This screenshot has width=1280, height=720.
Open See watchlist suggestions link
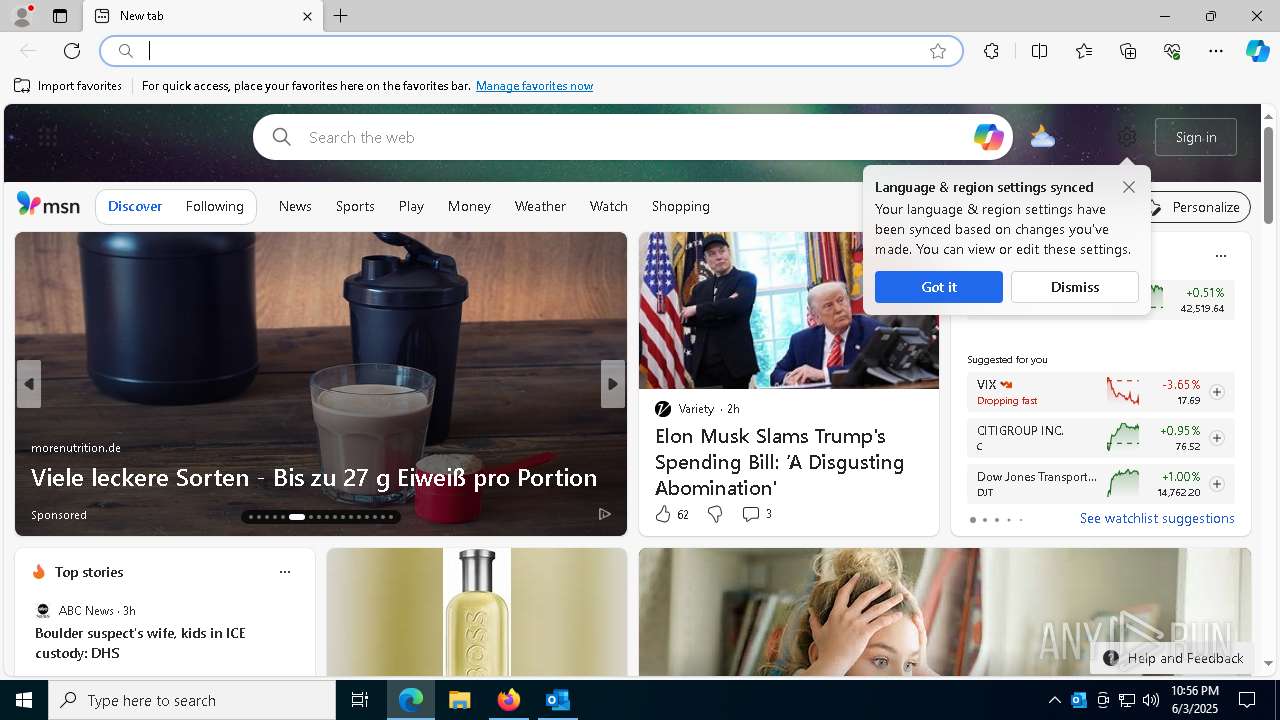pos(1157,518)
